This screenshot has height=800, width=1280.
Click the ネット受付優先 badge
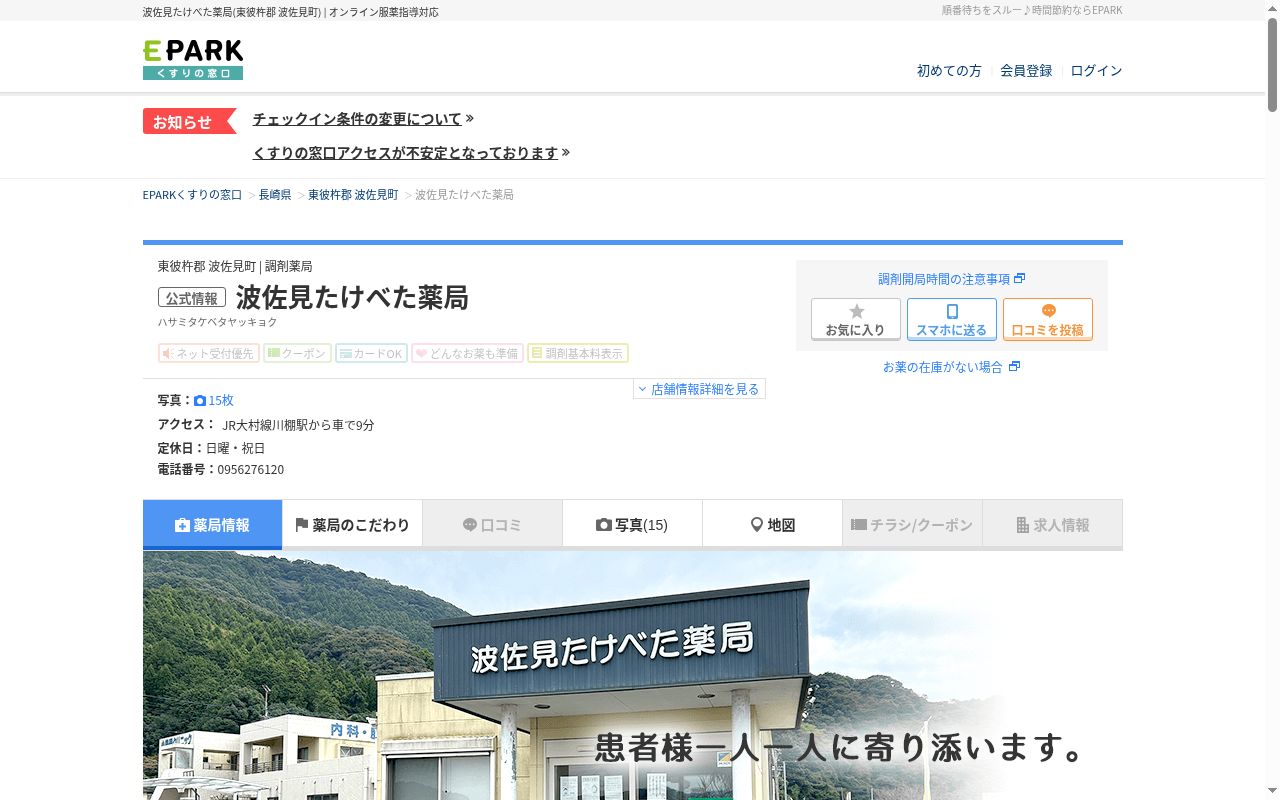coord(209,353)
